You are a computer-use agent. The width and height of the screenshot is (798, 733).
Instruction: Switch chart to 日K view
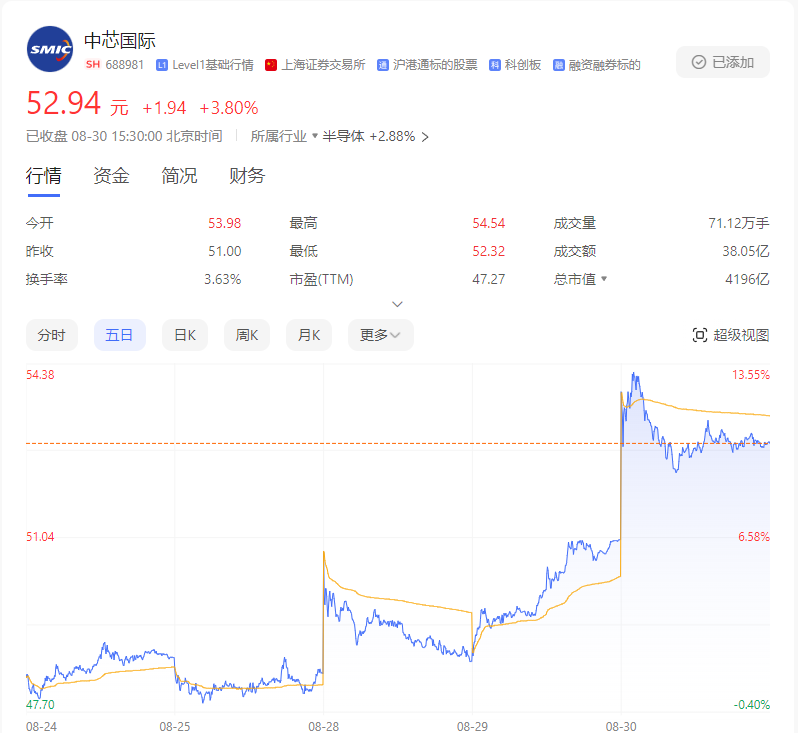point(184,335)
